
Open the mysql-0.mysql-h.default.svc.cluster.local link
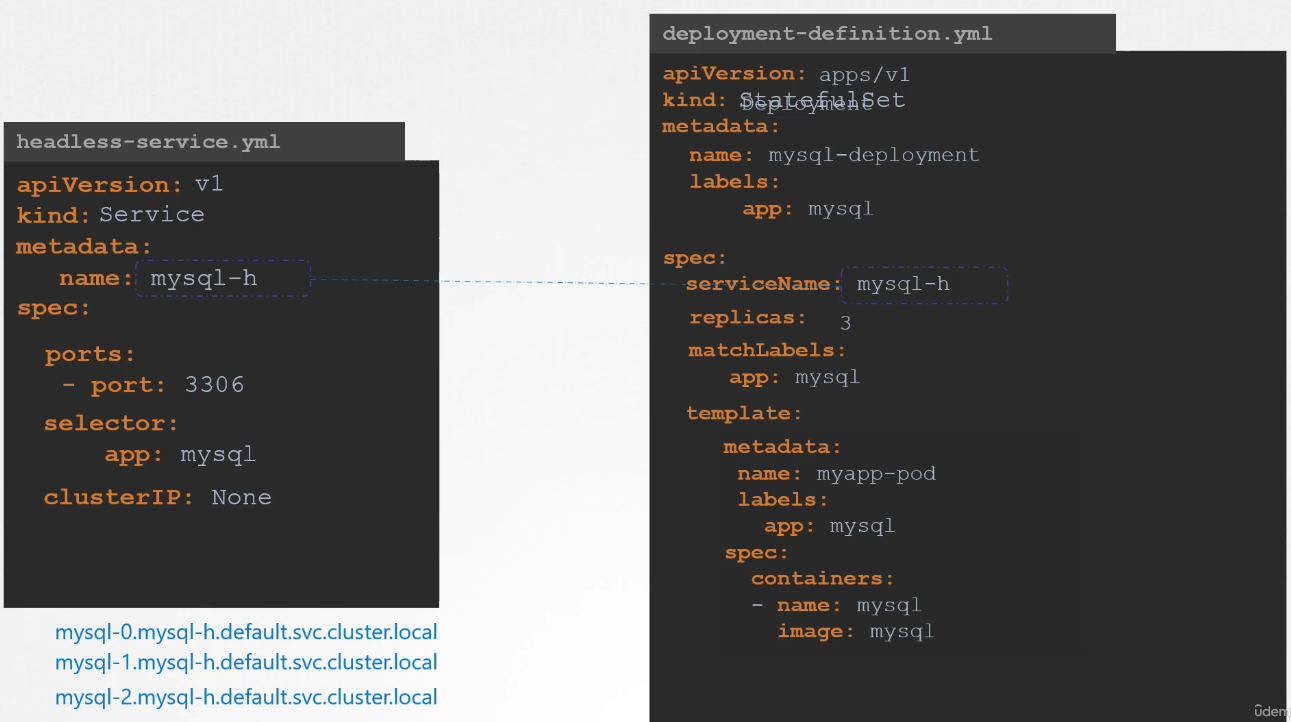(246, 633)
